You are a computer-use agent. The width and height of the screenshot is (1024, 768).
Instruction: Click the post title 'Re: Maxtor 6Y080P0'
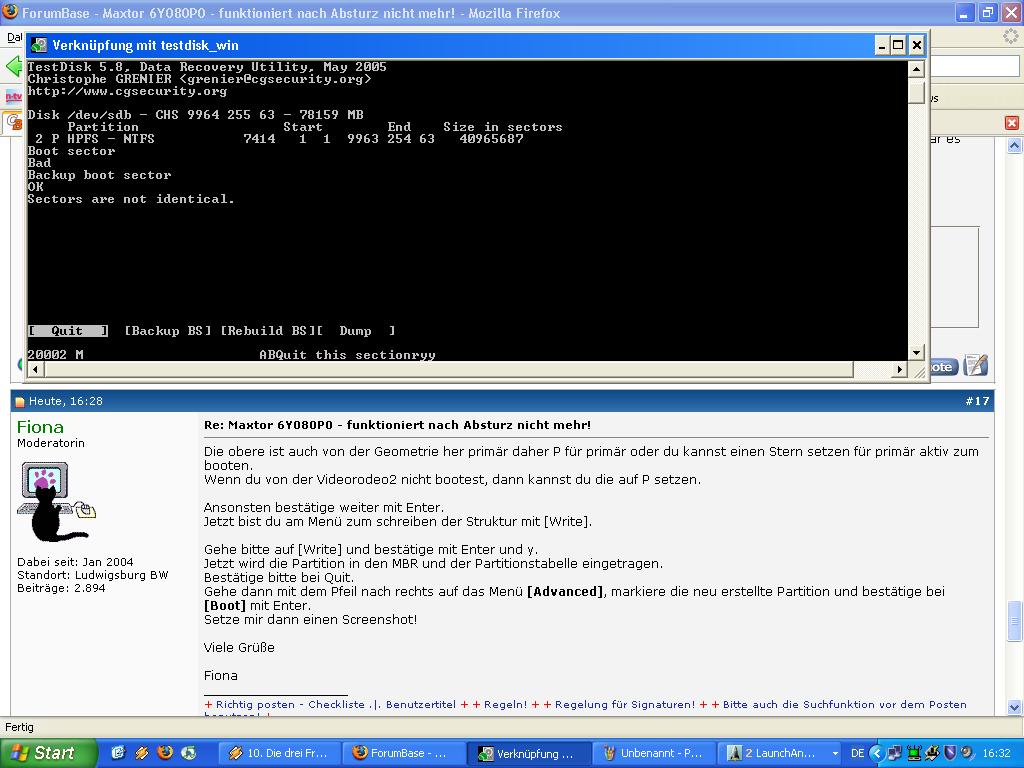tap(397, 425)
